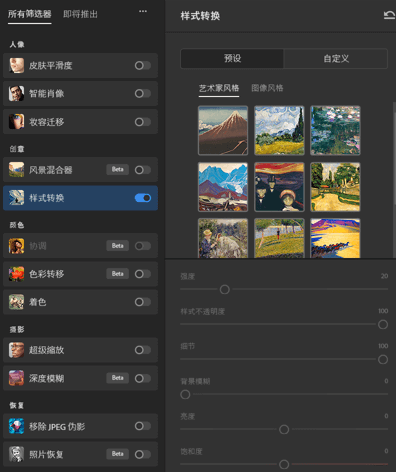This screenshot has width=396, height=472.
Task: Choose the pointillist riverbank painting preset
Action: tap(279, 238)
